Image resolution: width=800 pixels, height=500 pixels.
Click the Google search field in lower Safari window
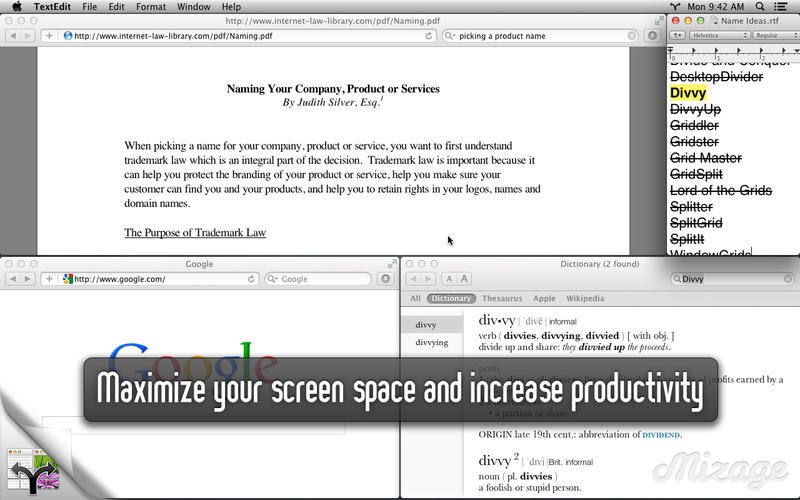click(x=320, y=279)
